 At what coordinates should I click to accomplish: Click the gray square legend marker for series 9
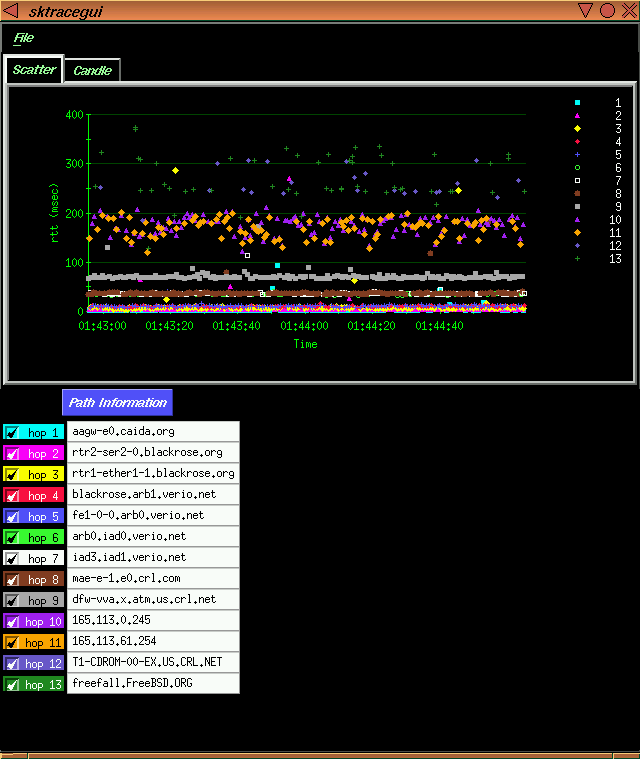[x=577, y=206]
